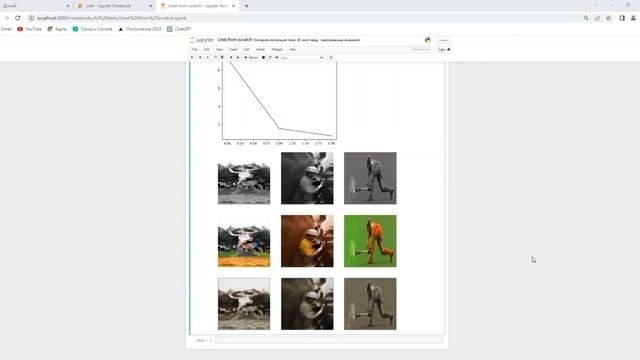Open a new browser tab
Viewport: 640px width, 360px height.
[x=246, y=6]
